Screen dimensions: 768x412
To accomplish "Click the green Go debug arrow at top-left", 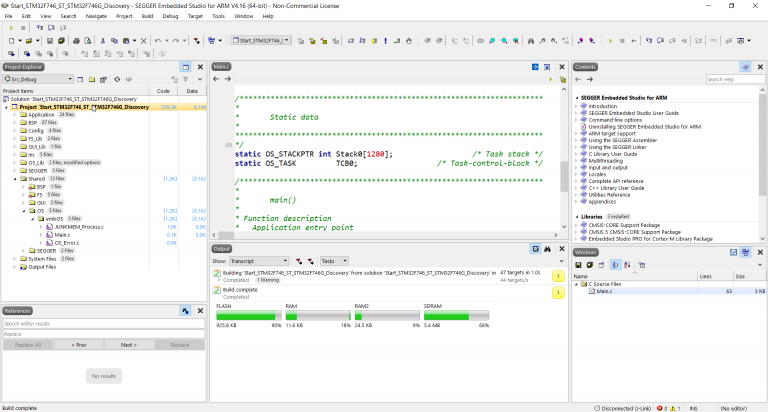I will point(9,28).
